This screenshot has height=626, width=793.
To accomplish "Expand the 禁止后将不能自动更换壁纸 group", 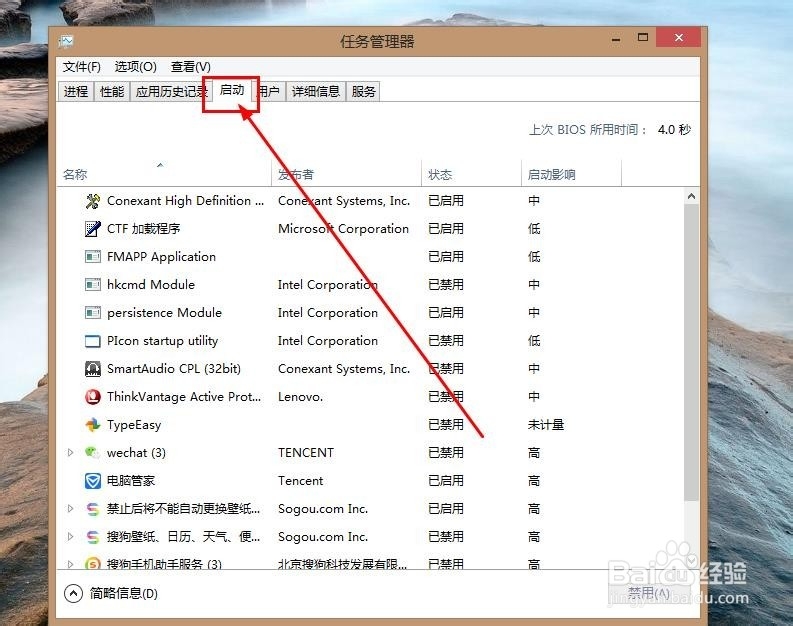I will (70, 509).
